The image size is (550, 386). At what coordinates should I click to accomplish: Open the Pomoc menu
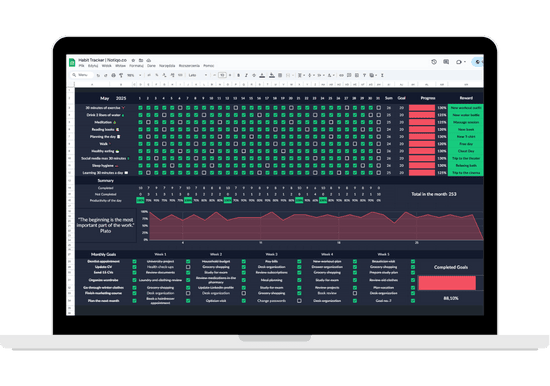[209, 66]
